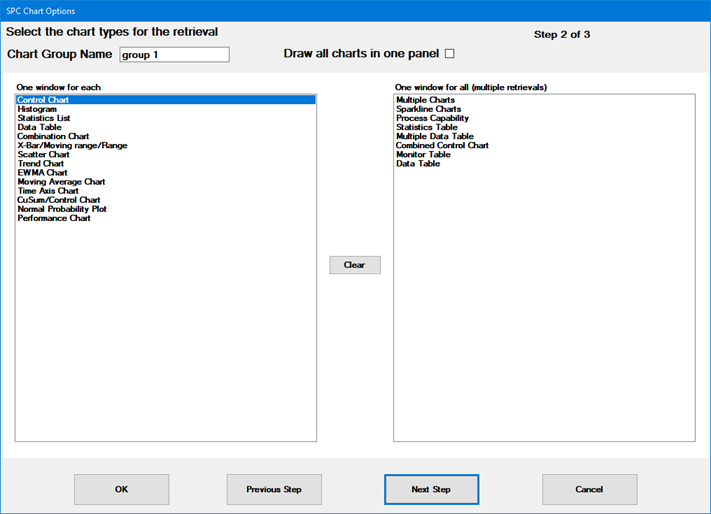This screenshot has height=514, width=711.
Task: Select Performance Chart in left list
Action: (x=54, y=218)
